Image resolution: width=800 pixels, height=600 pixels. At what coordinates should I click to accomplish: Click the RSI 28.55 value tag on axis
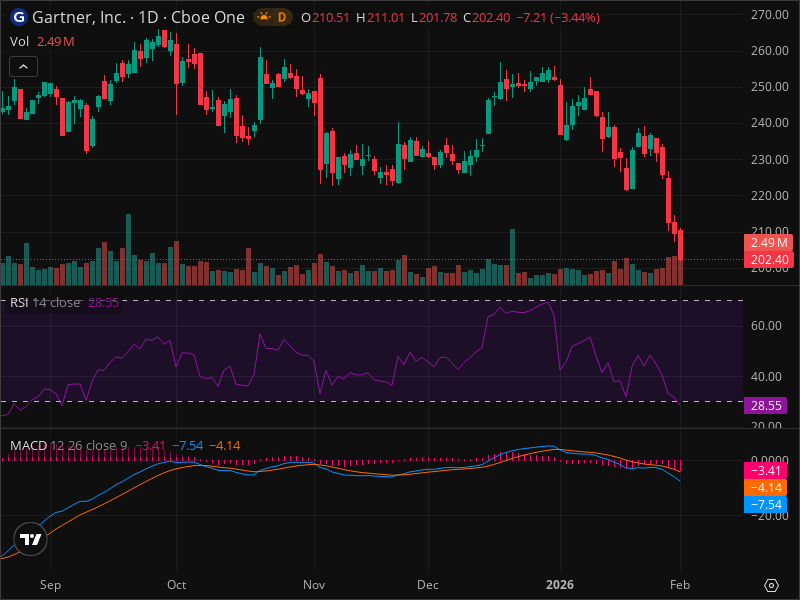pos(765,406)
